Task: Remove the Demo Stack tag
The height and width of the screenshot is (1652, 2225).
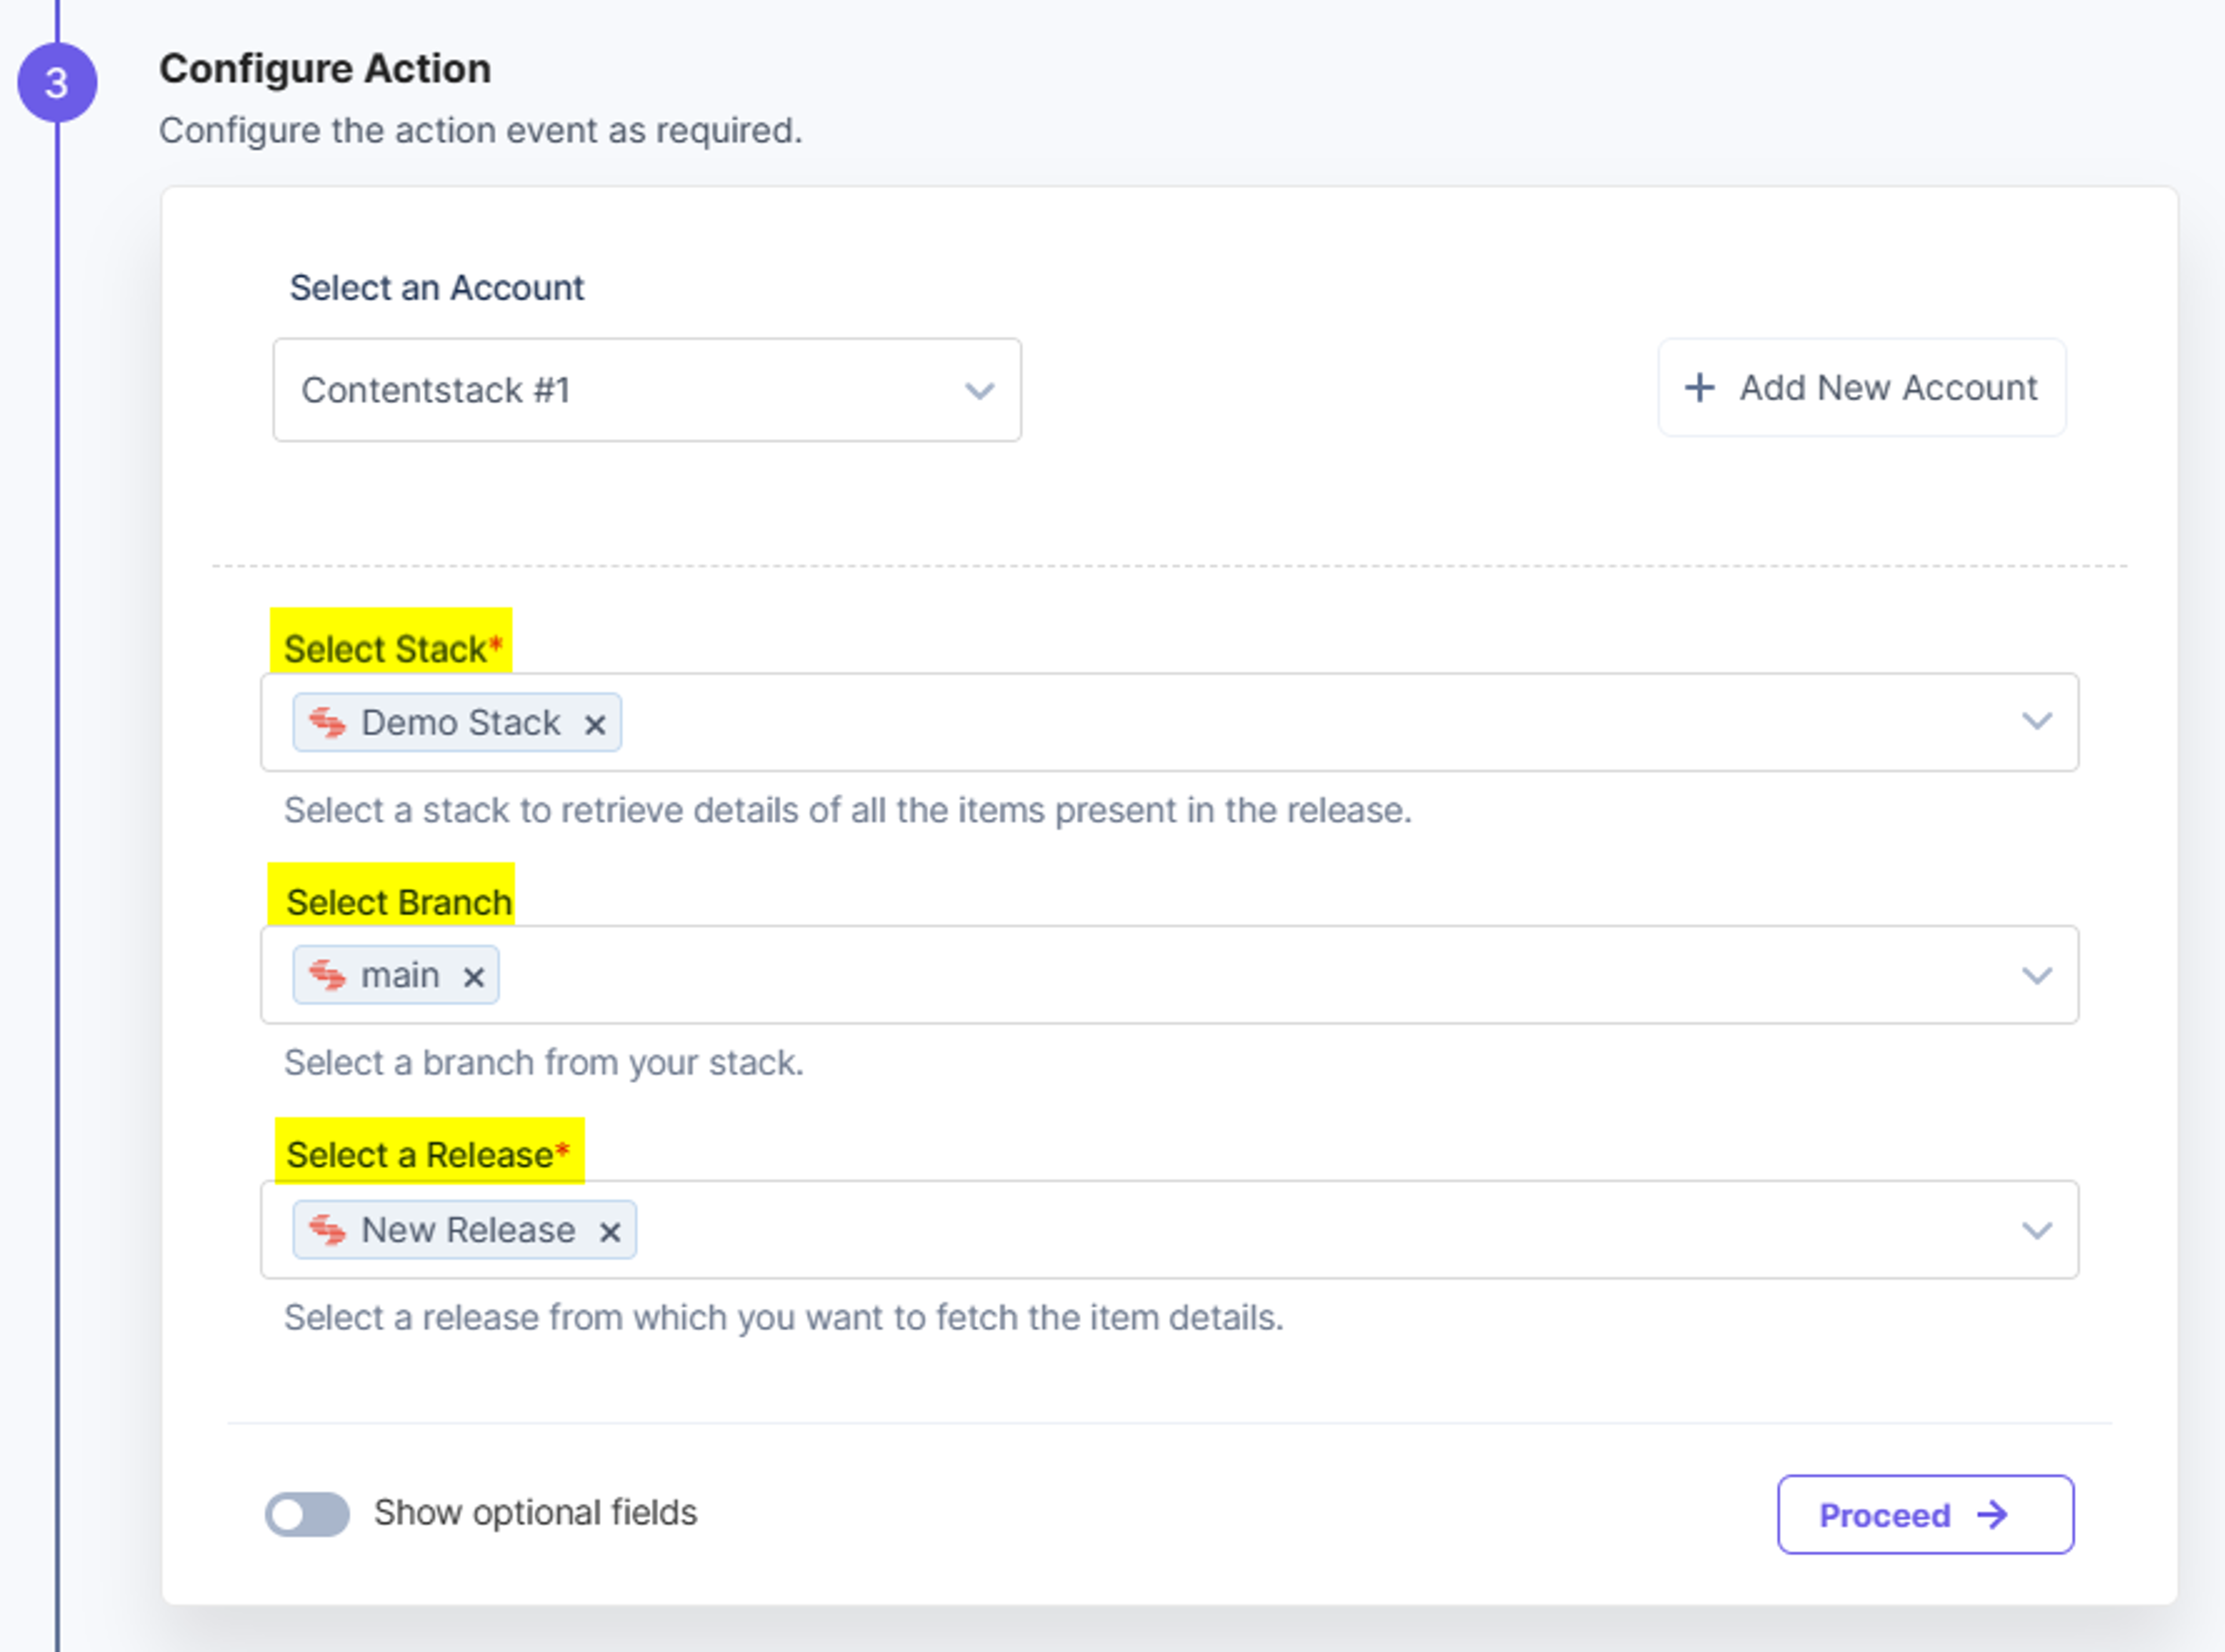Action: 595,724
